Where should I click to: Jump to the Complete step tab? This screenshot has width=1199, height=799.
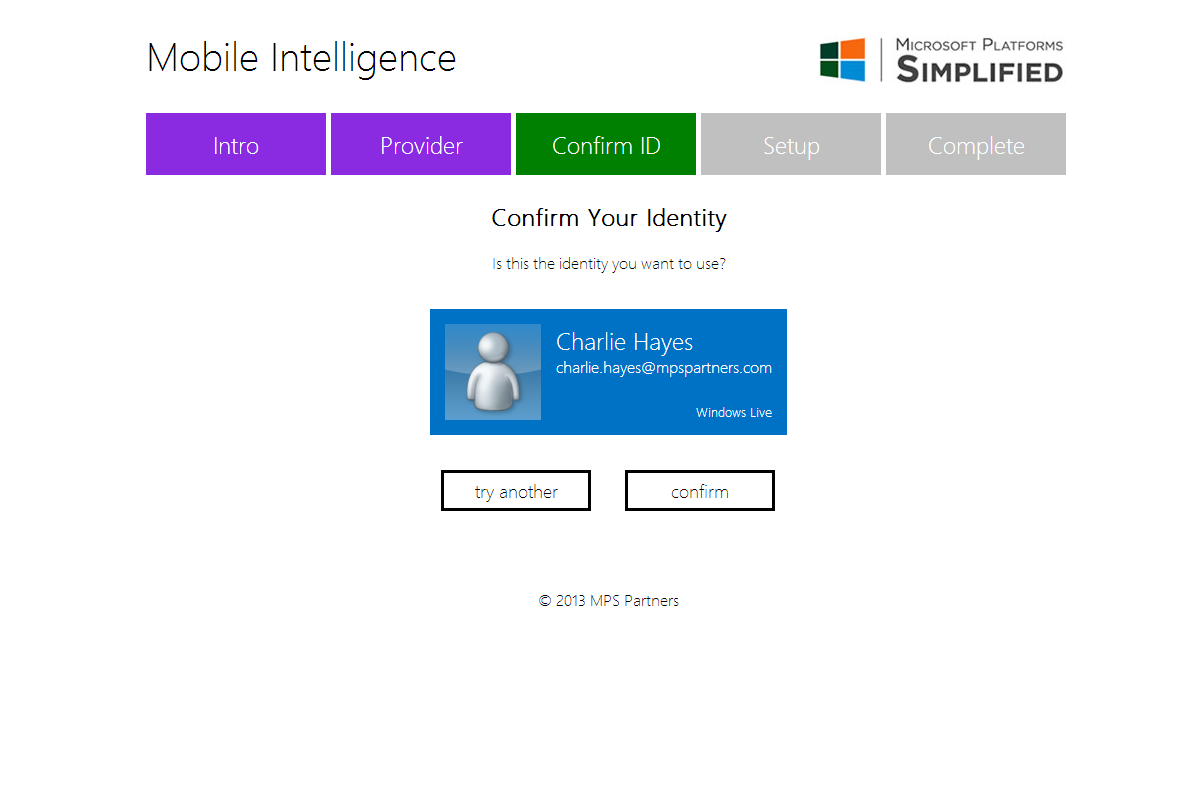tap(976, 145)
